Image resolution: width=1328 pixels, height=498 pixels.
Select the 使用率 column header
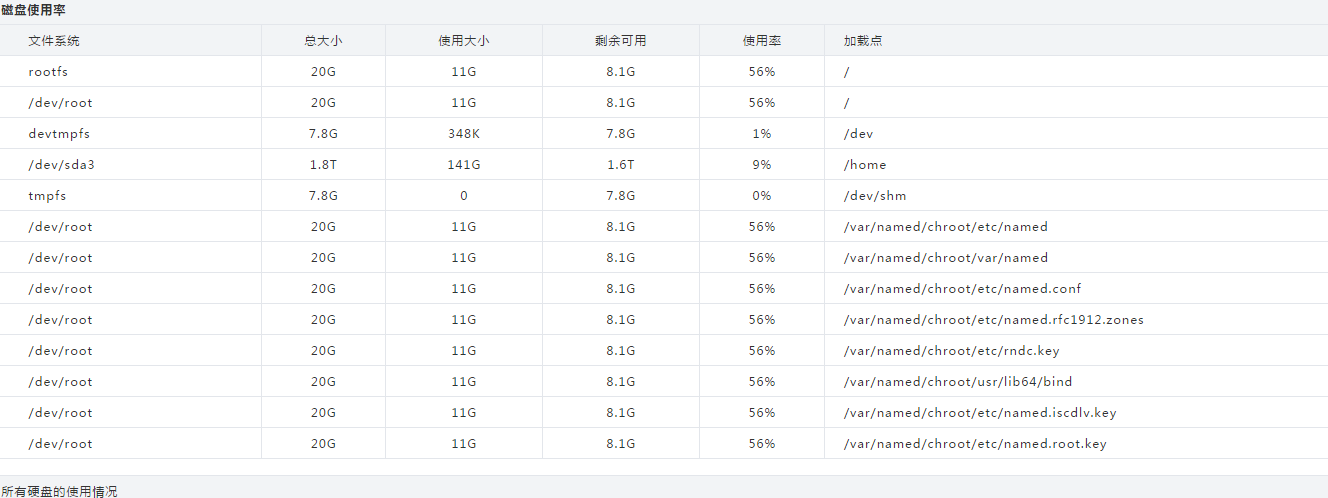pyautogui.click(x=761, y=41)
